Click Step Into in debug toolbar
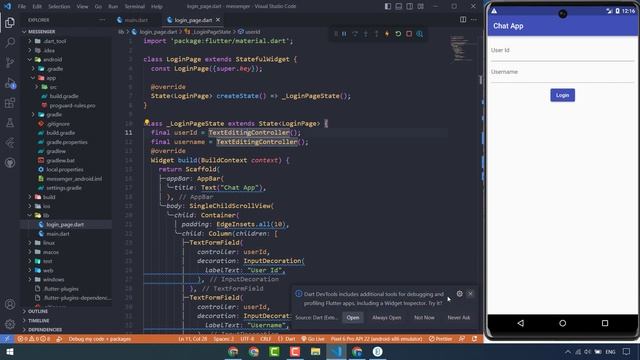640x360 pixels. [366, 34]
